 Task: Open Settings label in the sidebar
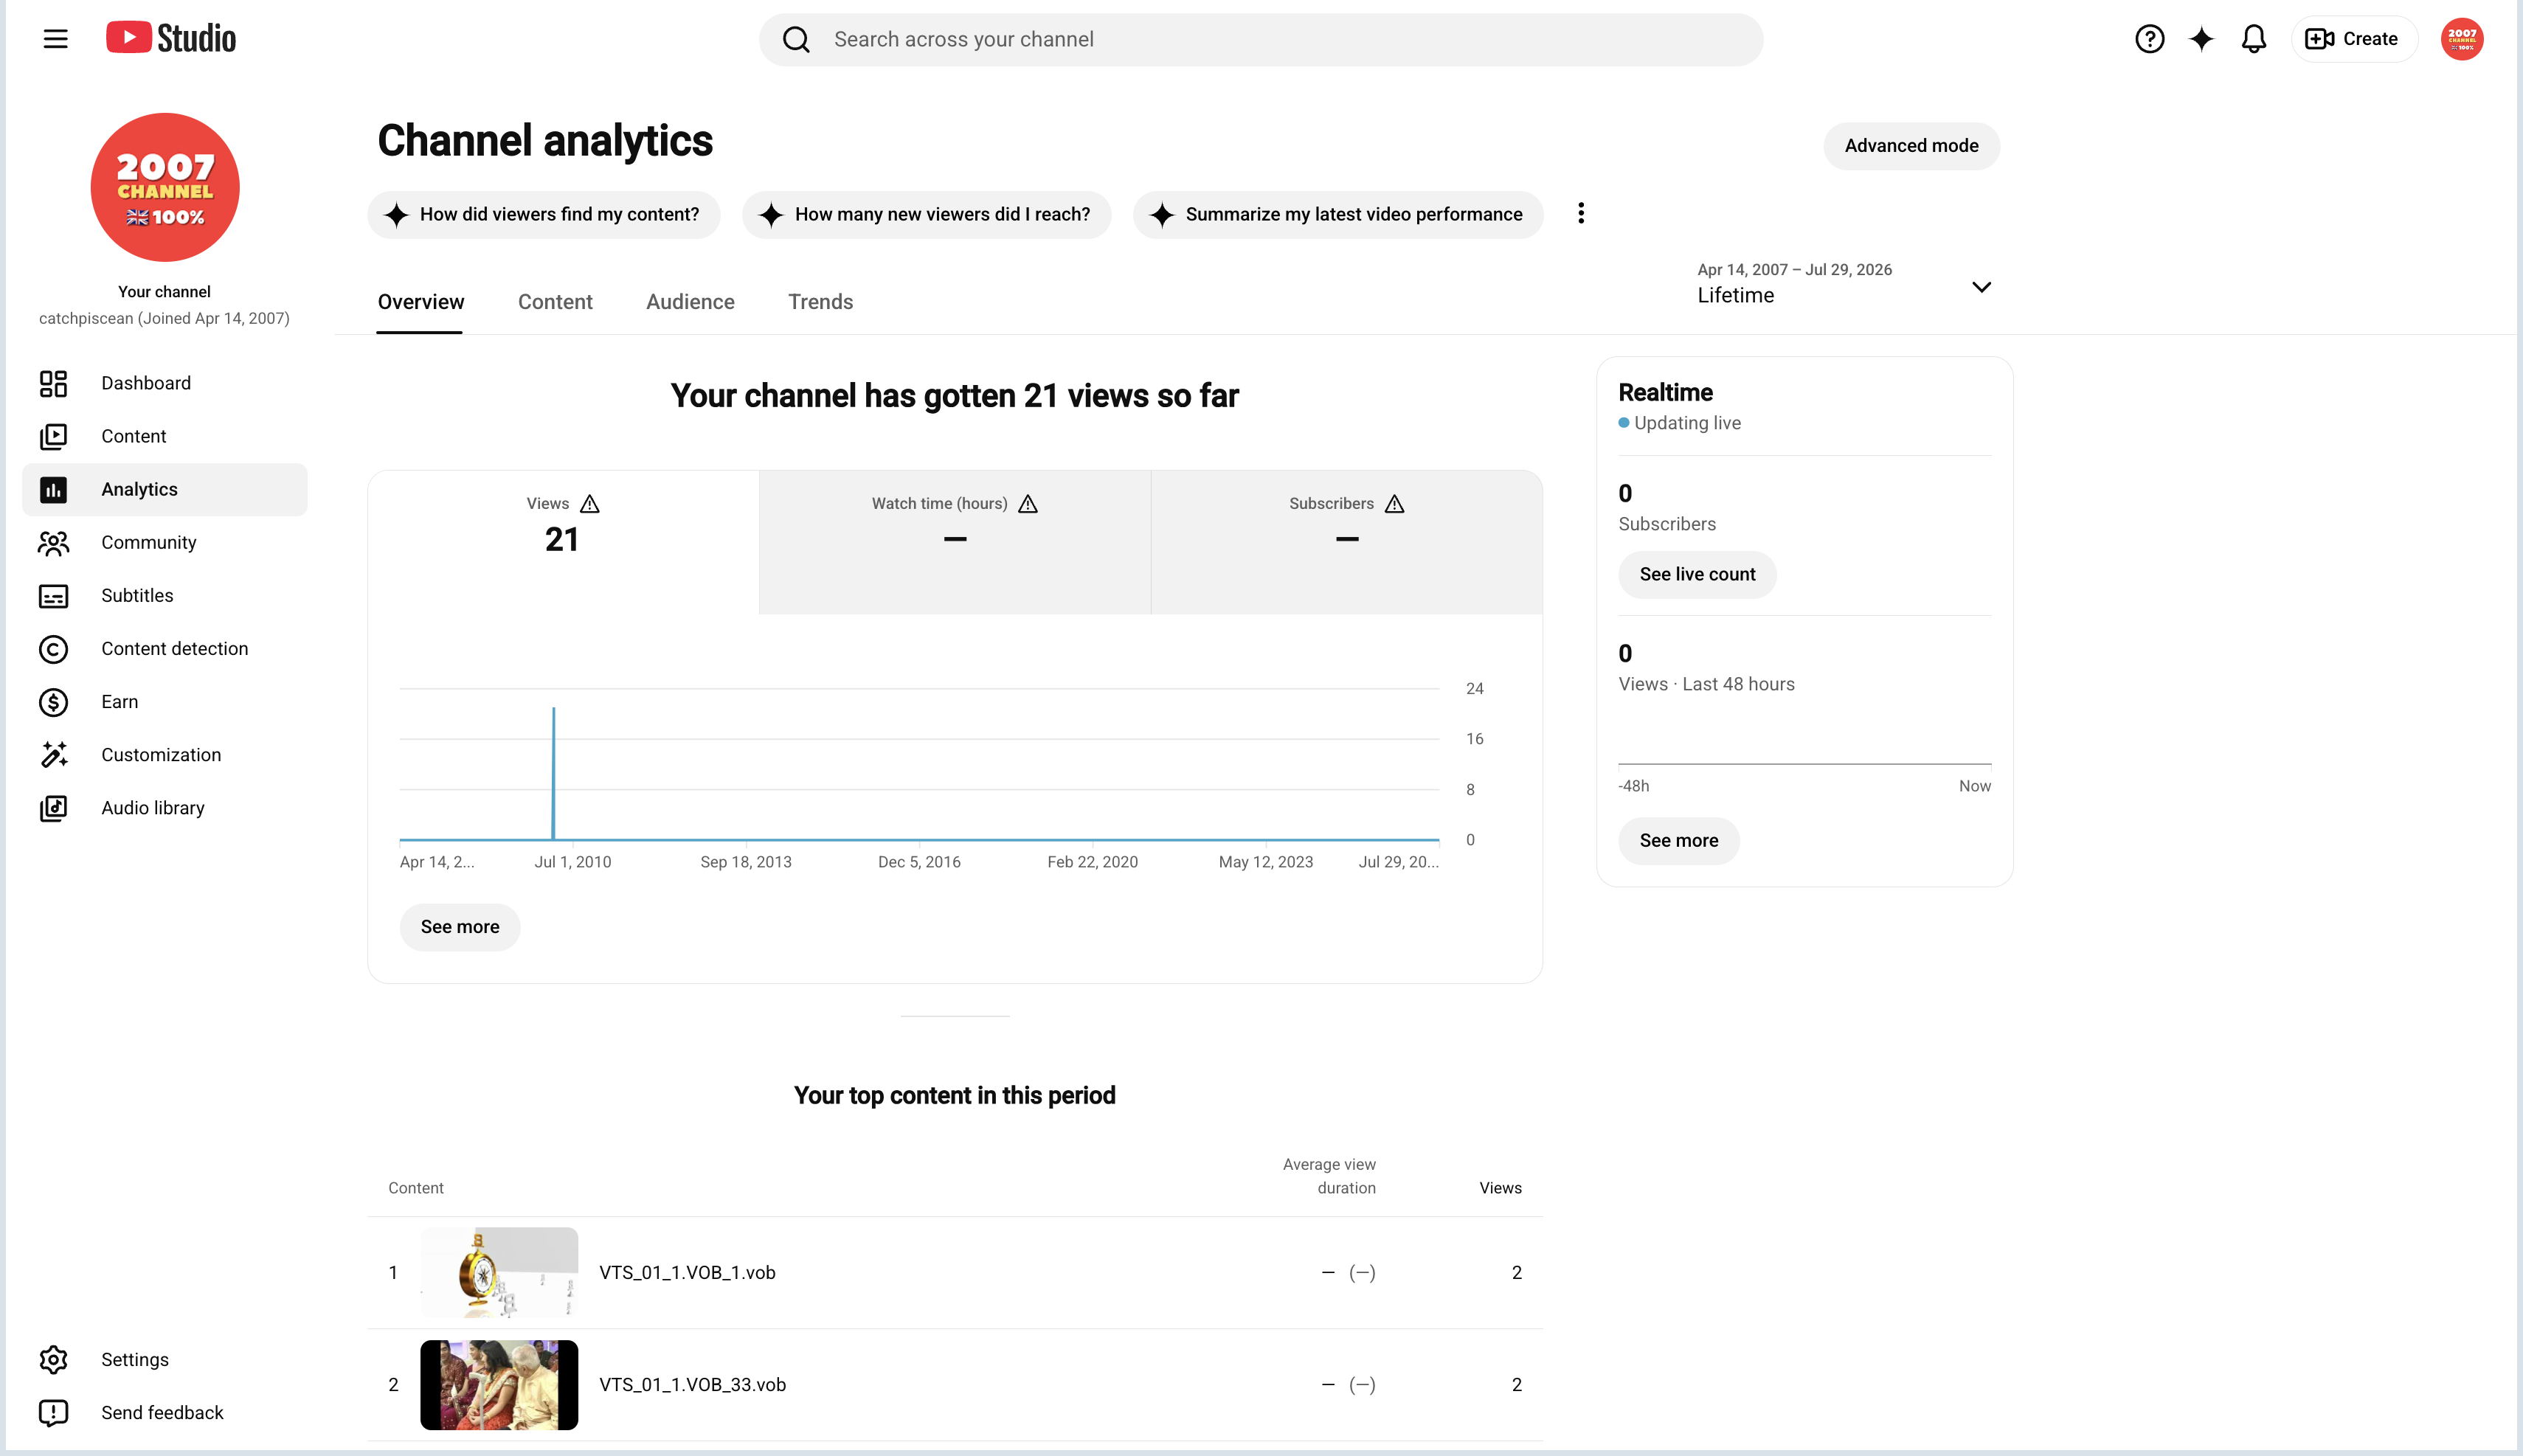(x=135, y=1359)
